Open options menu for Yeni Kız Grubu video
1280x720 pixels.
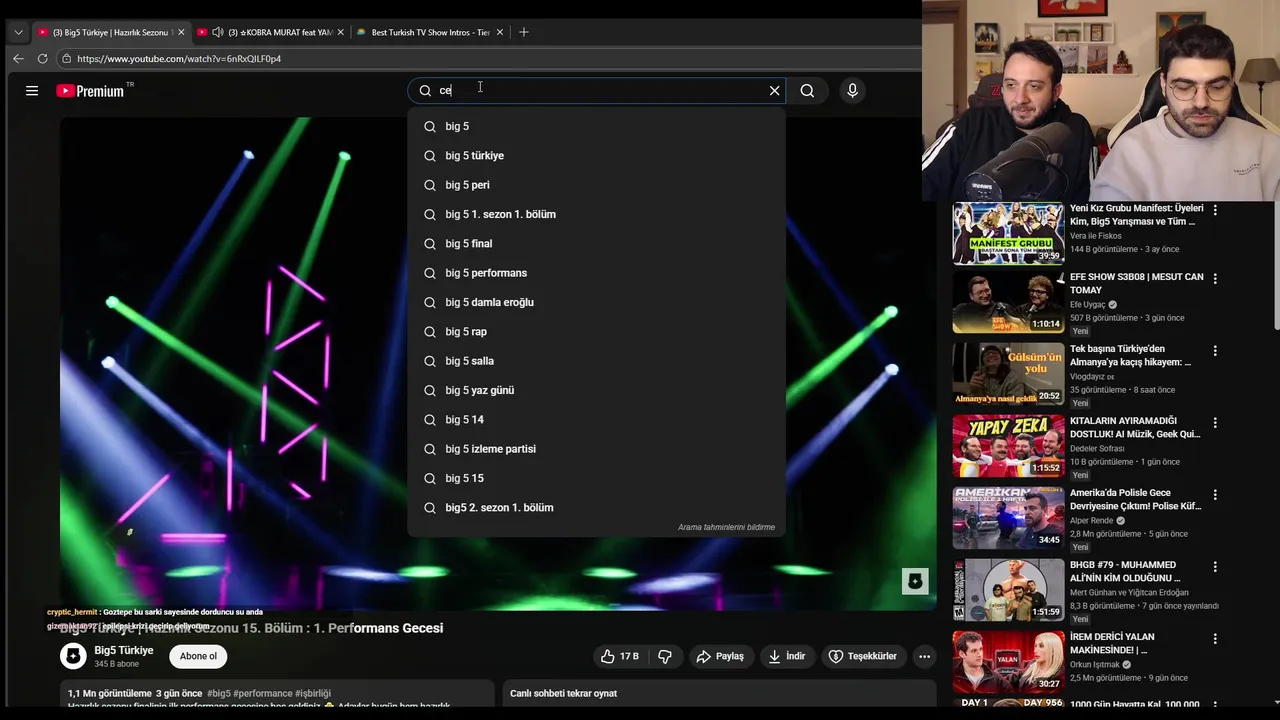tap(1215, 210)
